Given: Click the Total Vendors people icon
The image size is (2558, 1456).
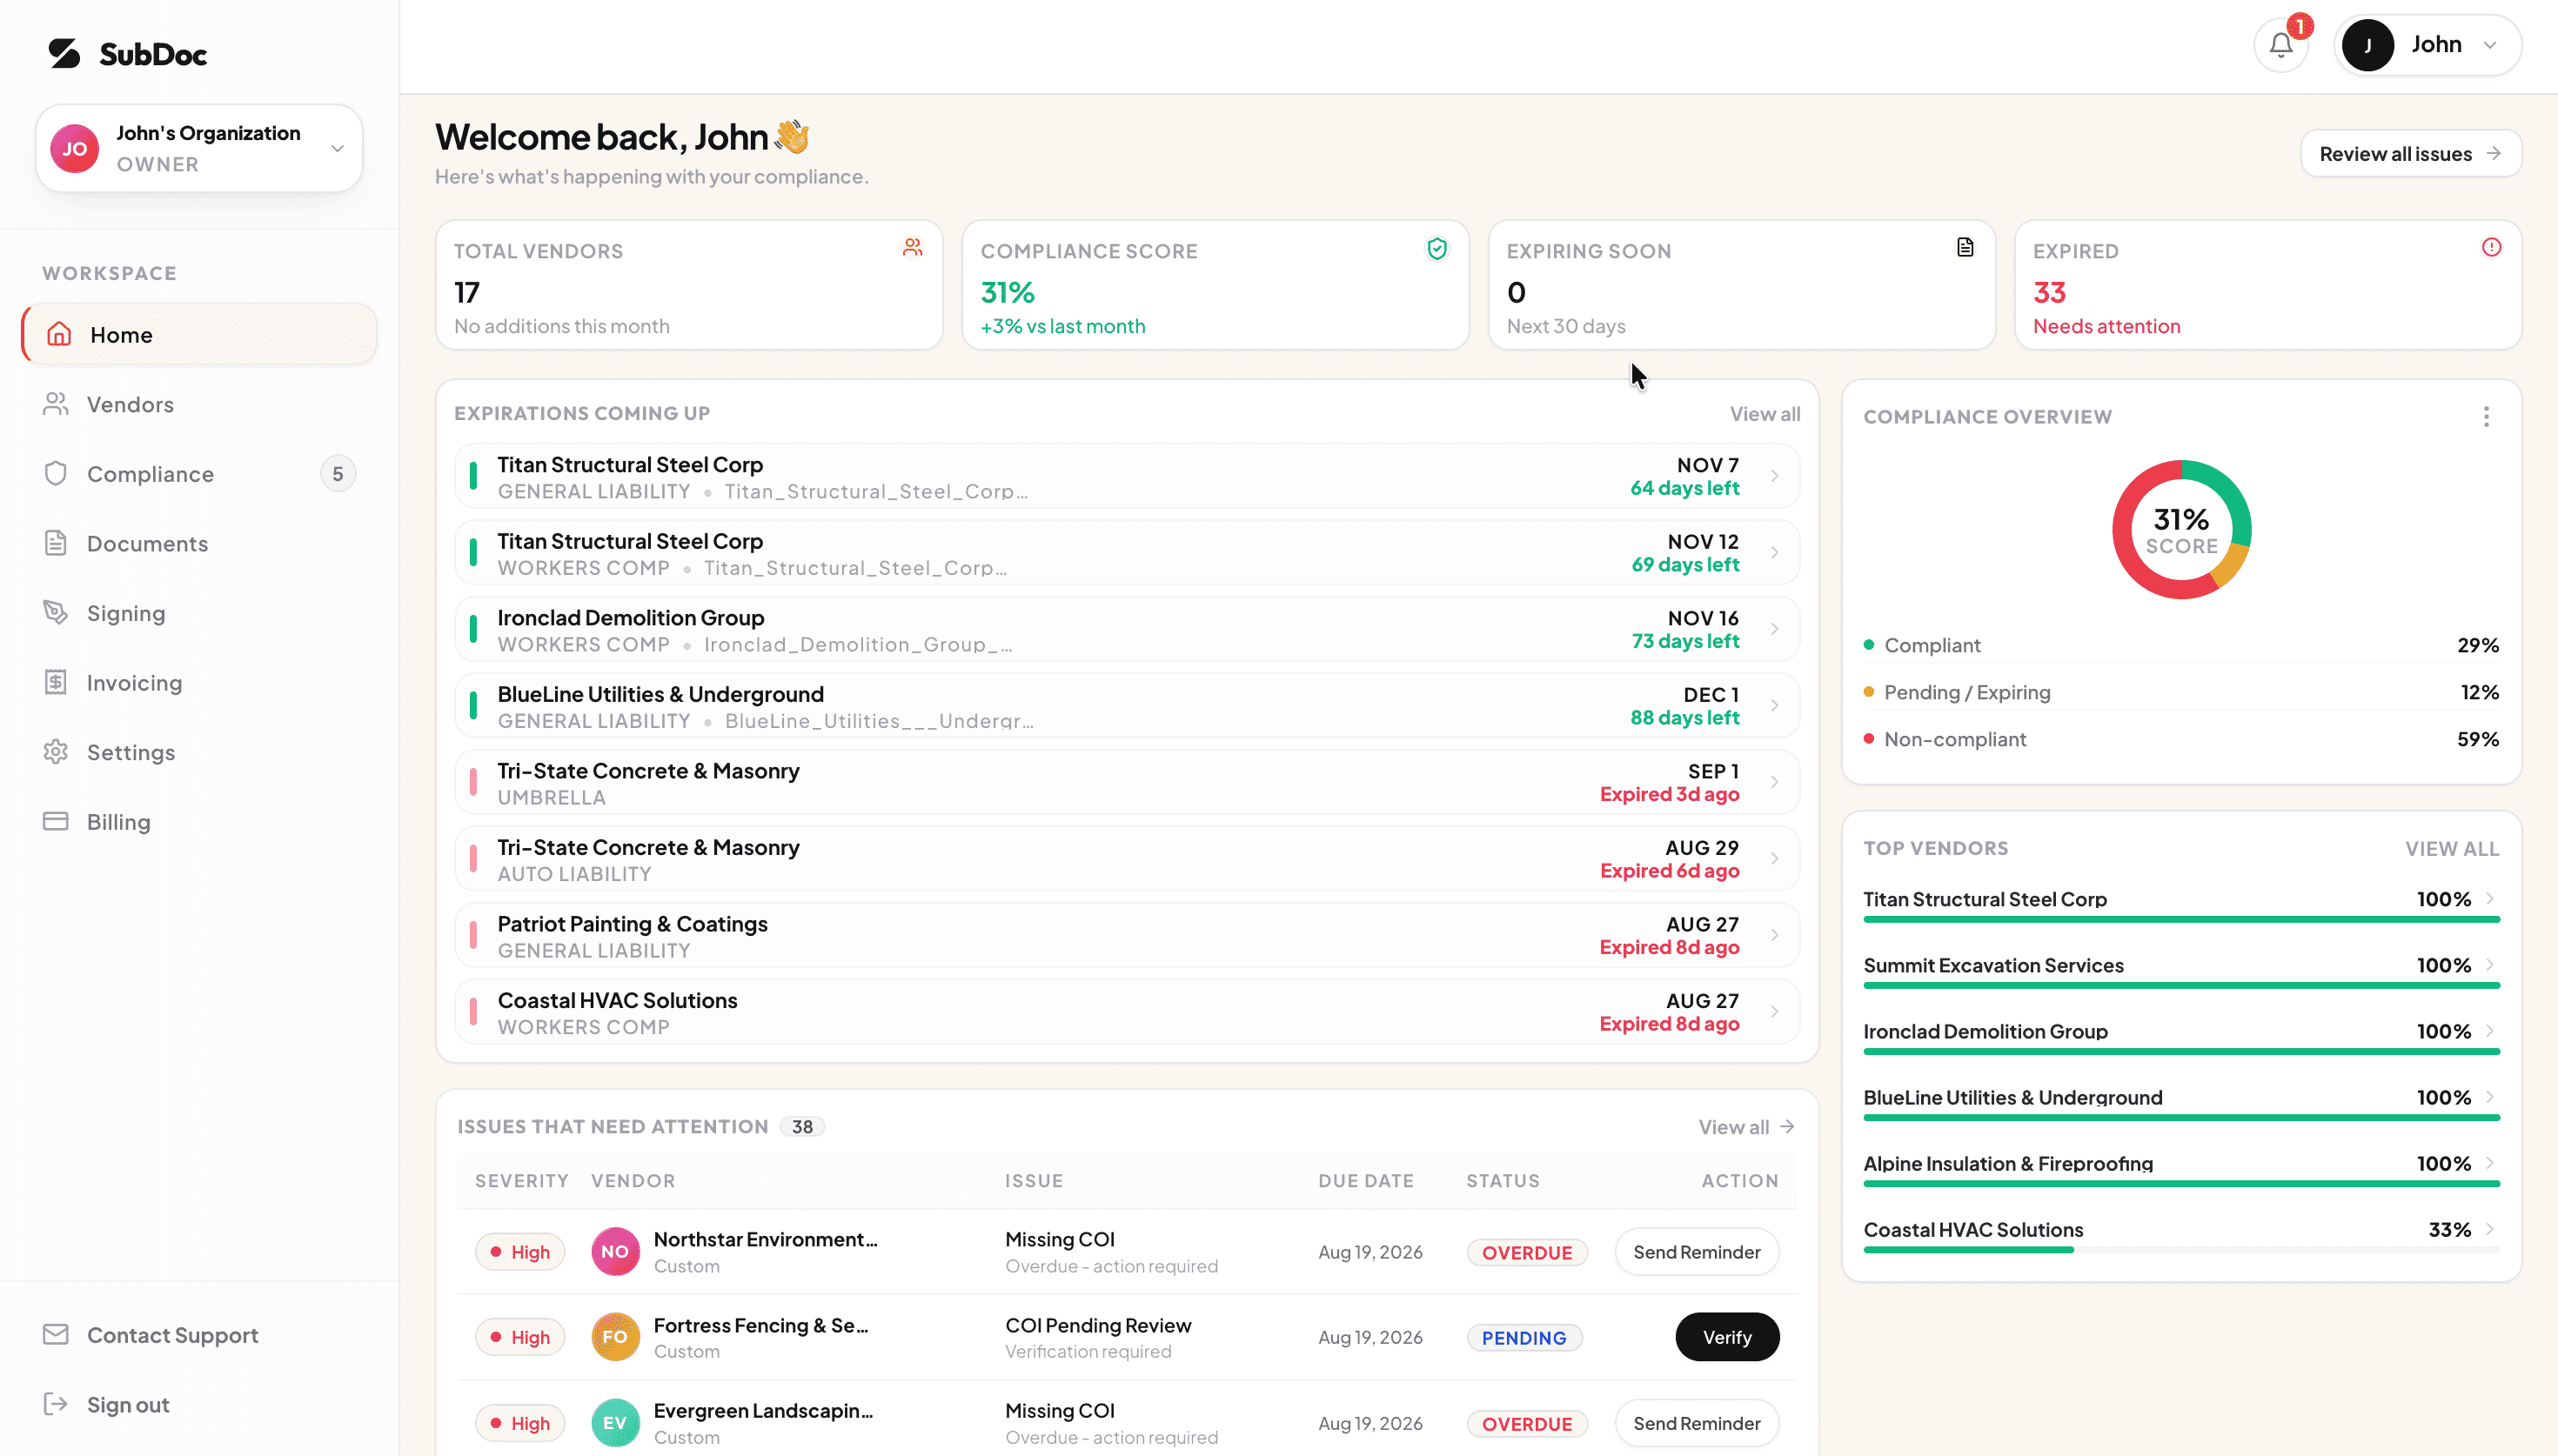Looking at the screenshot, I should (912, 247).
